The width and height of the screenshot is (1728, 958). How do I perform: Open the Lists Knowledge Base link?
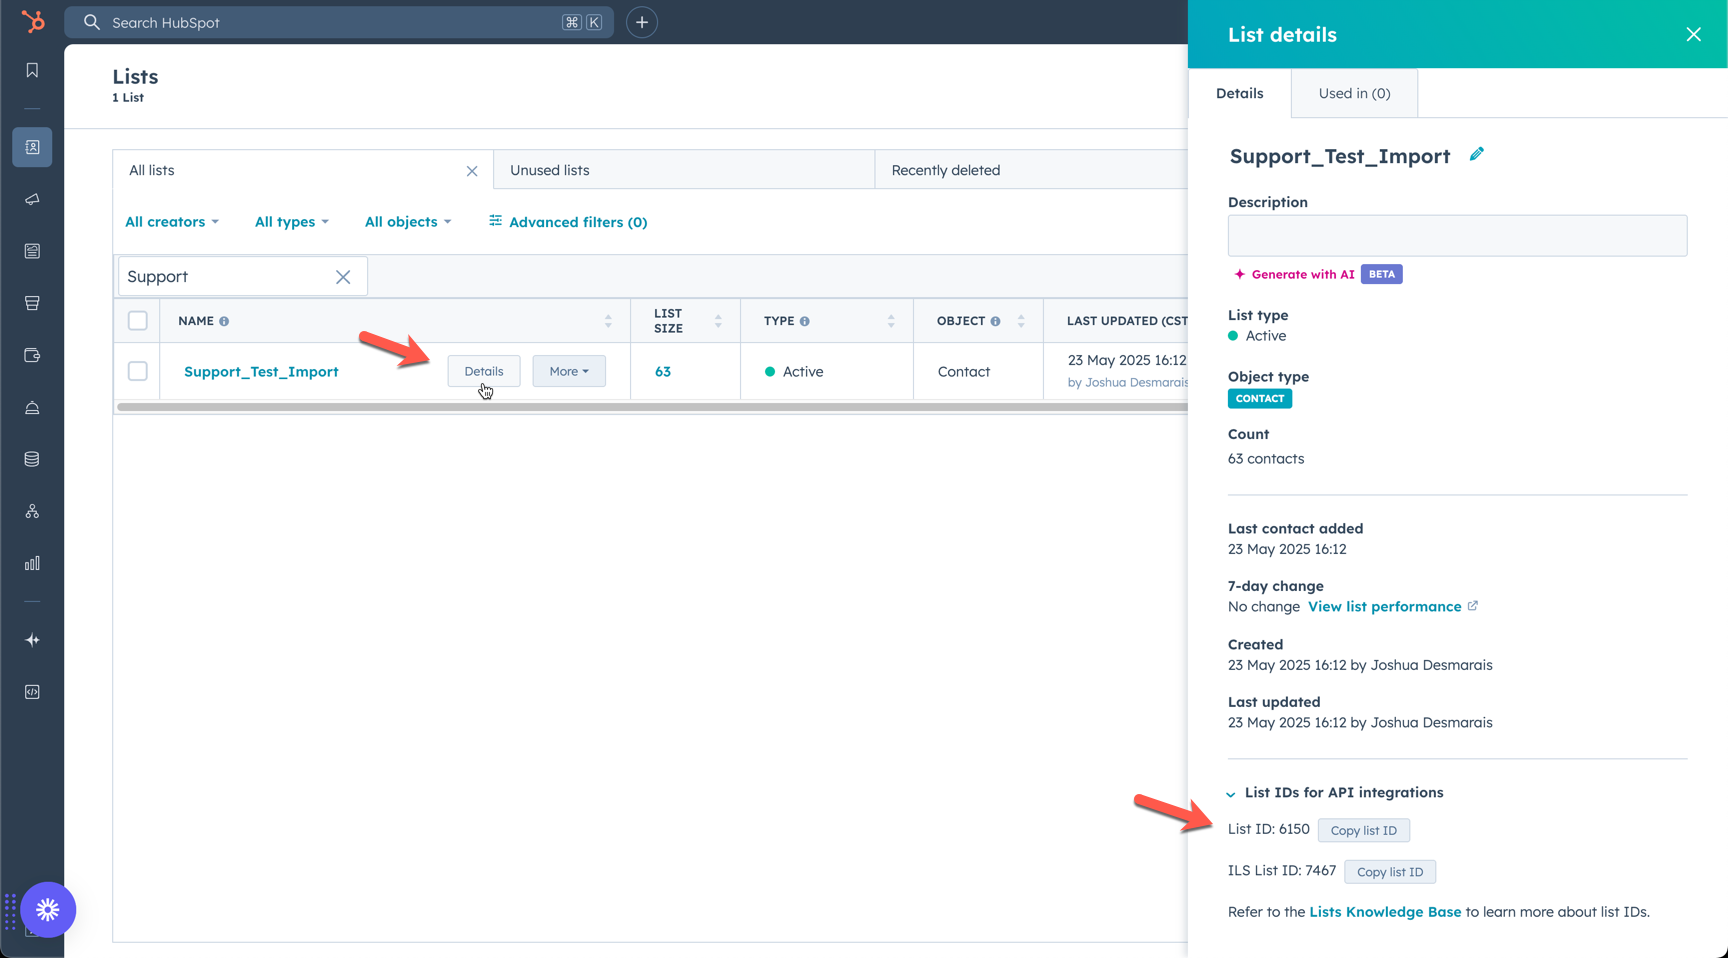[x=1385, y=912]
